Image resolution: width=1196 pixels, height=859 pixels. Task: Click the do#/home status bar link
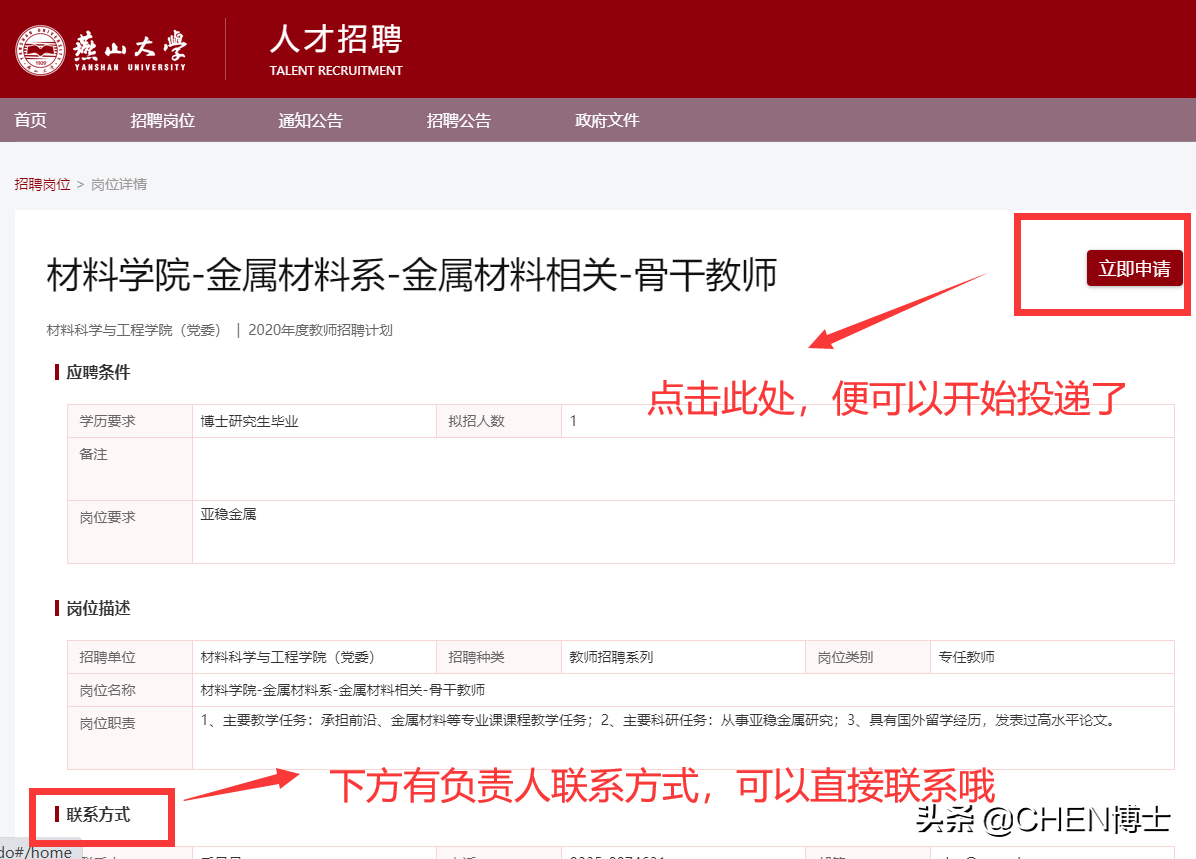[38, 852]
